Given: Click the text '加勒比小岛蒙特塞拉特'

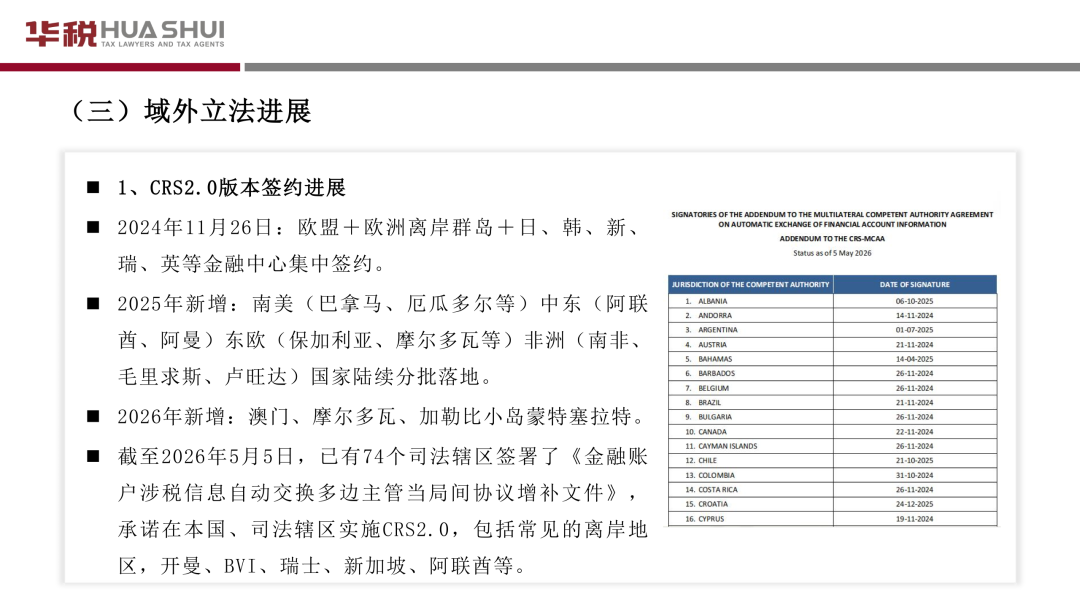Looking at the screenshot, I should (526, 417).
